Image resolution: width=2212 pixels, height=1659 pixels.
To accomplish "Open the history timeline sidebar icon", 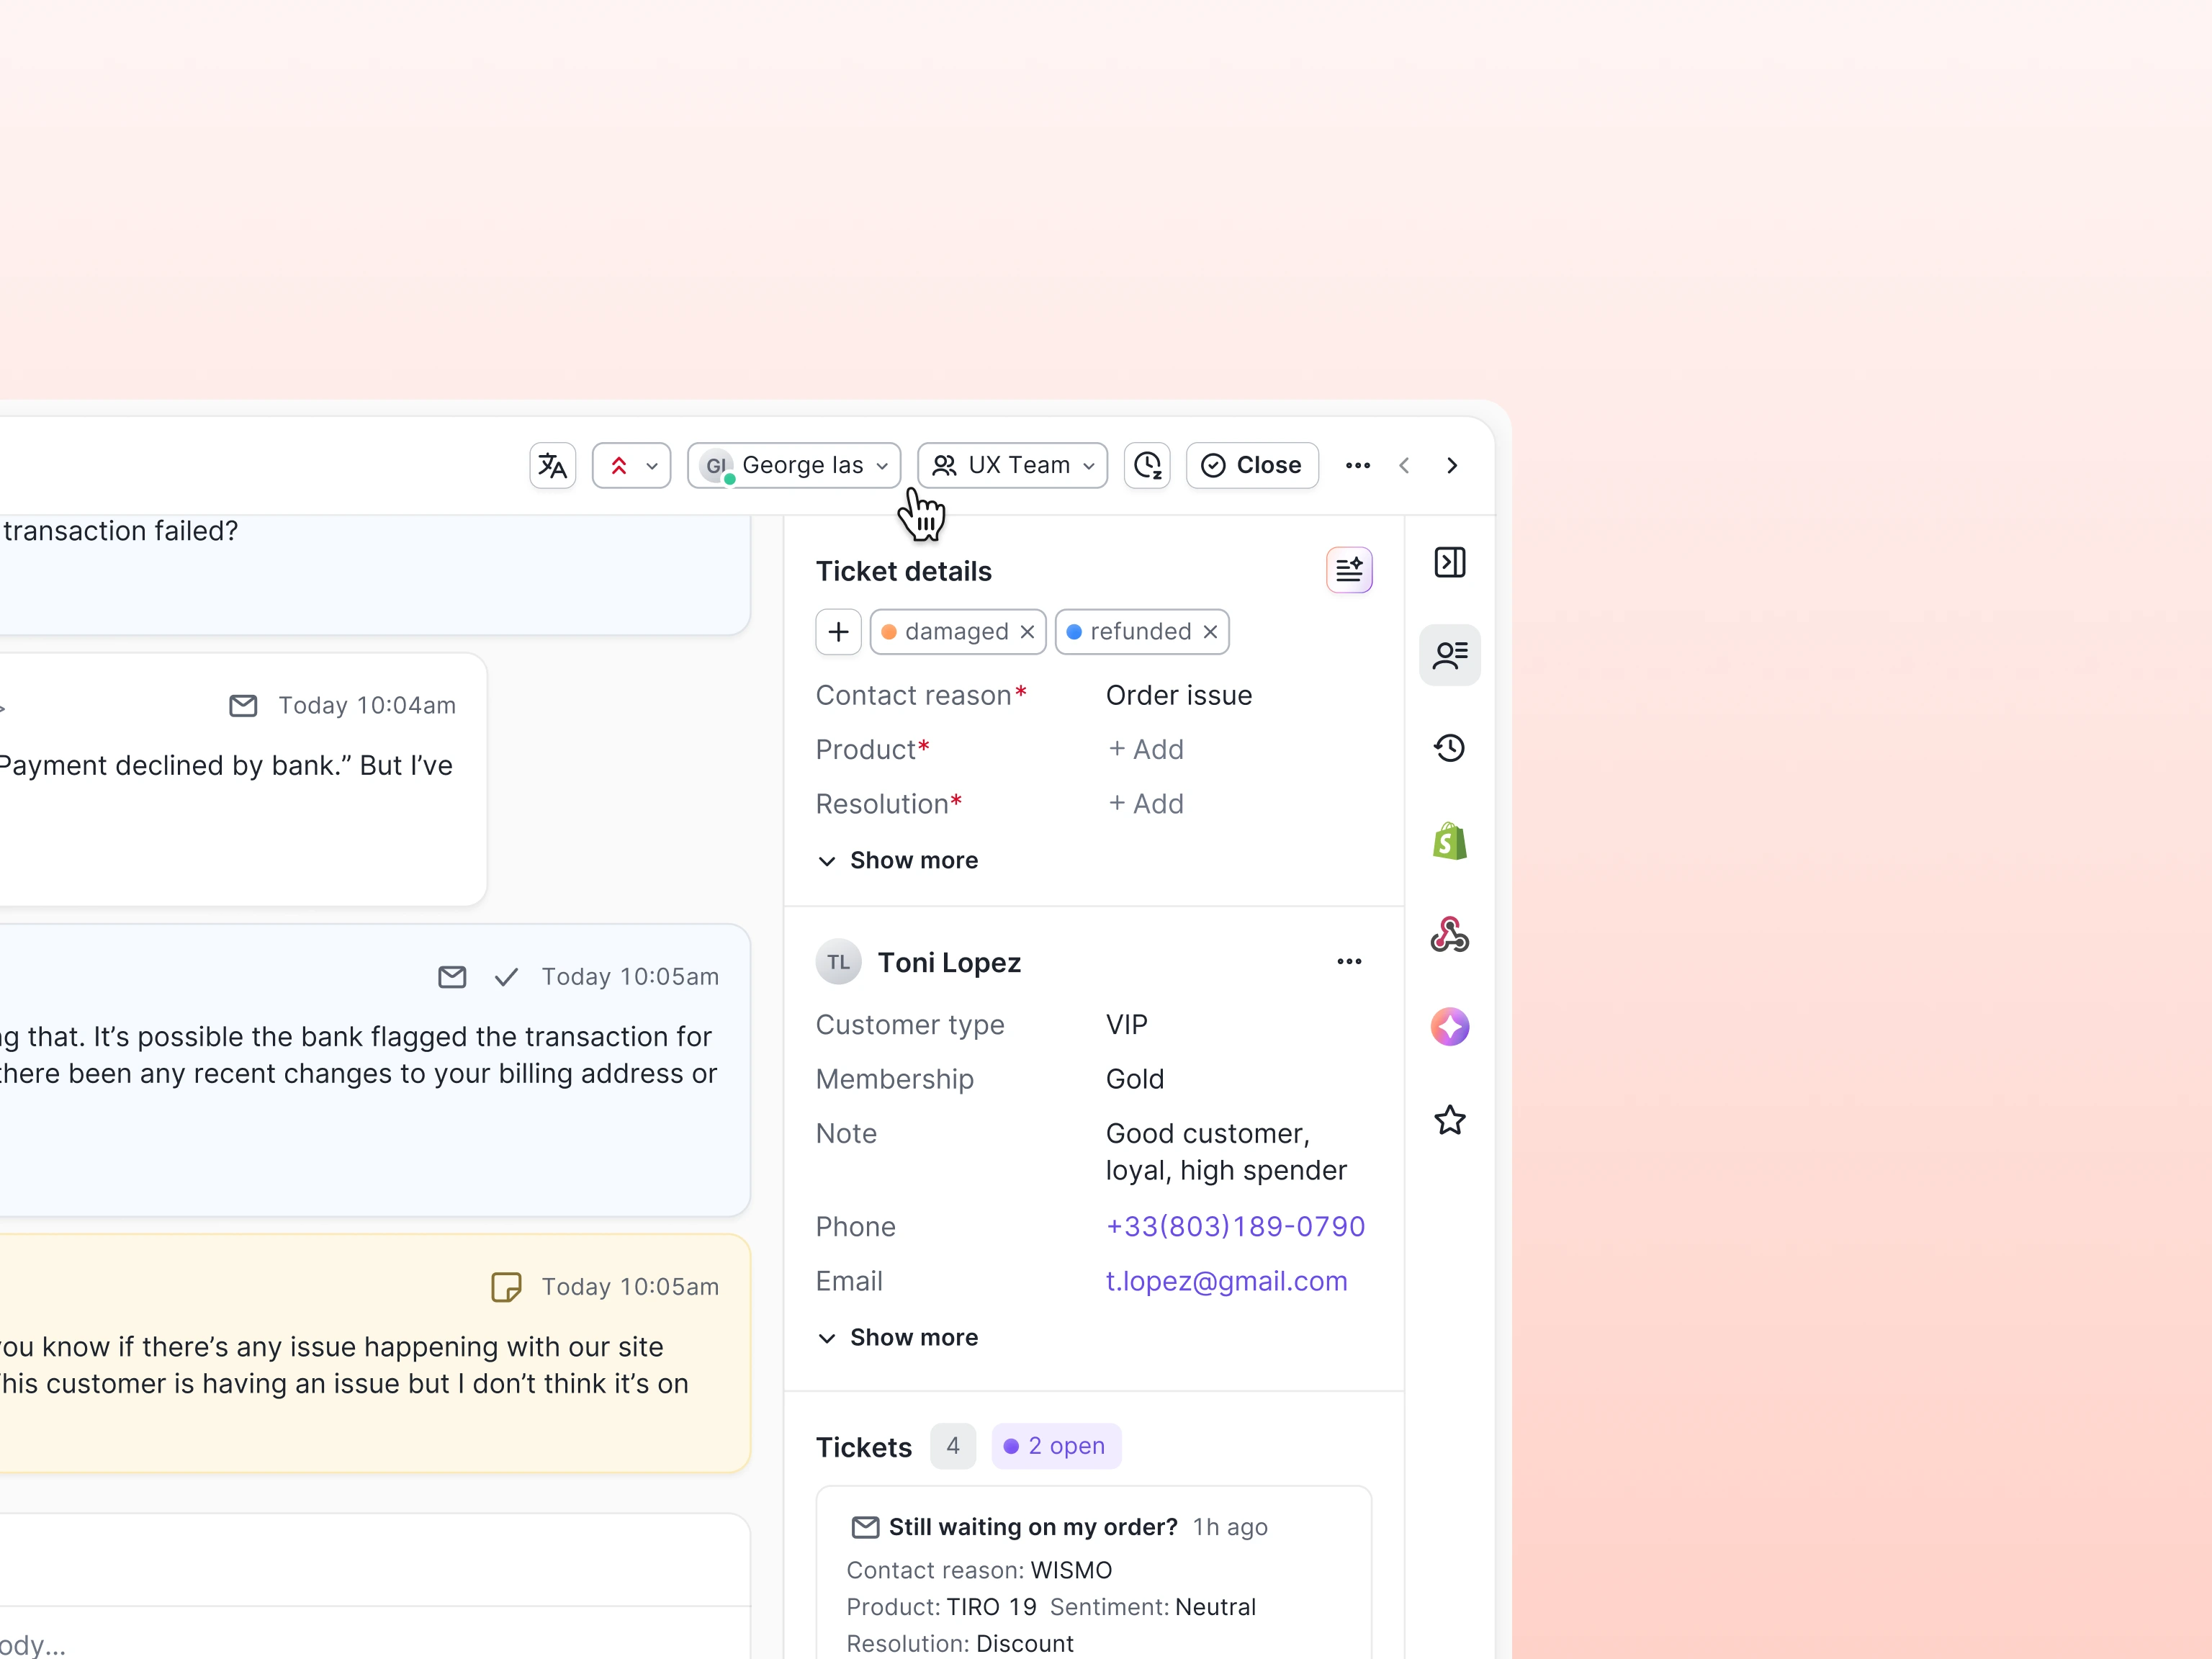I will [1449, 748].
